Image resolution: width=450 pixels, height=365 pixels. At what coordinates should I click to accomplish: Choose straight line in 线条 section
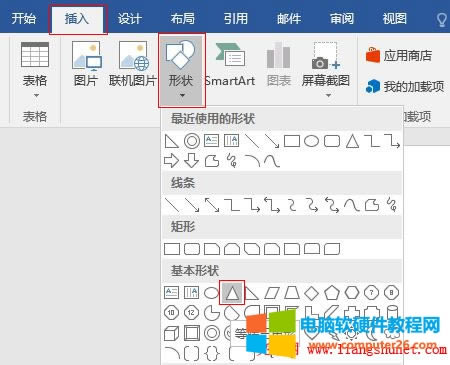coord(172,205)
